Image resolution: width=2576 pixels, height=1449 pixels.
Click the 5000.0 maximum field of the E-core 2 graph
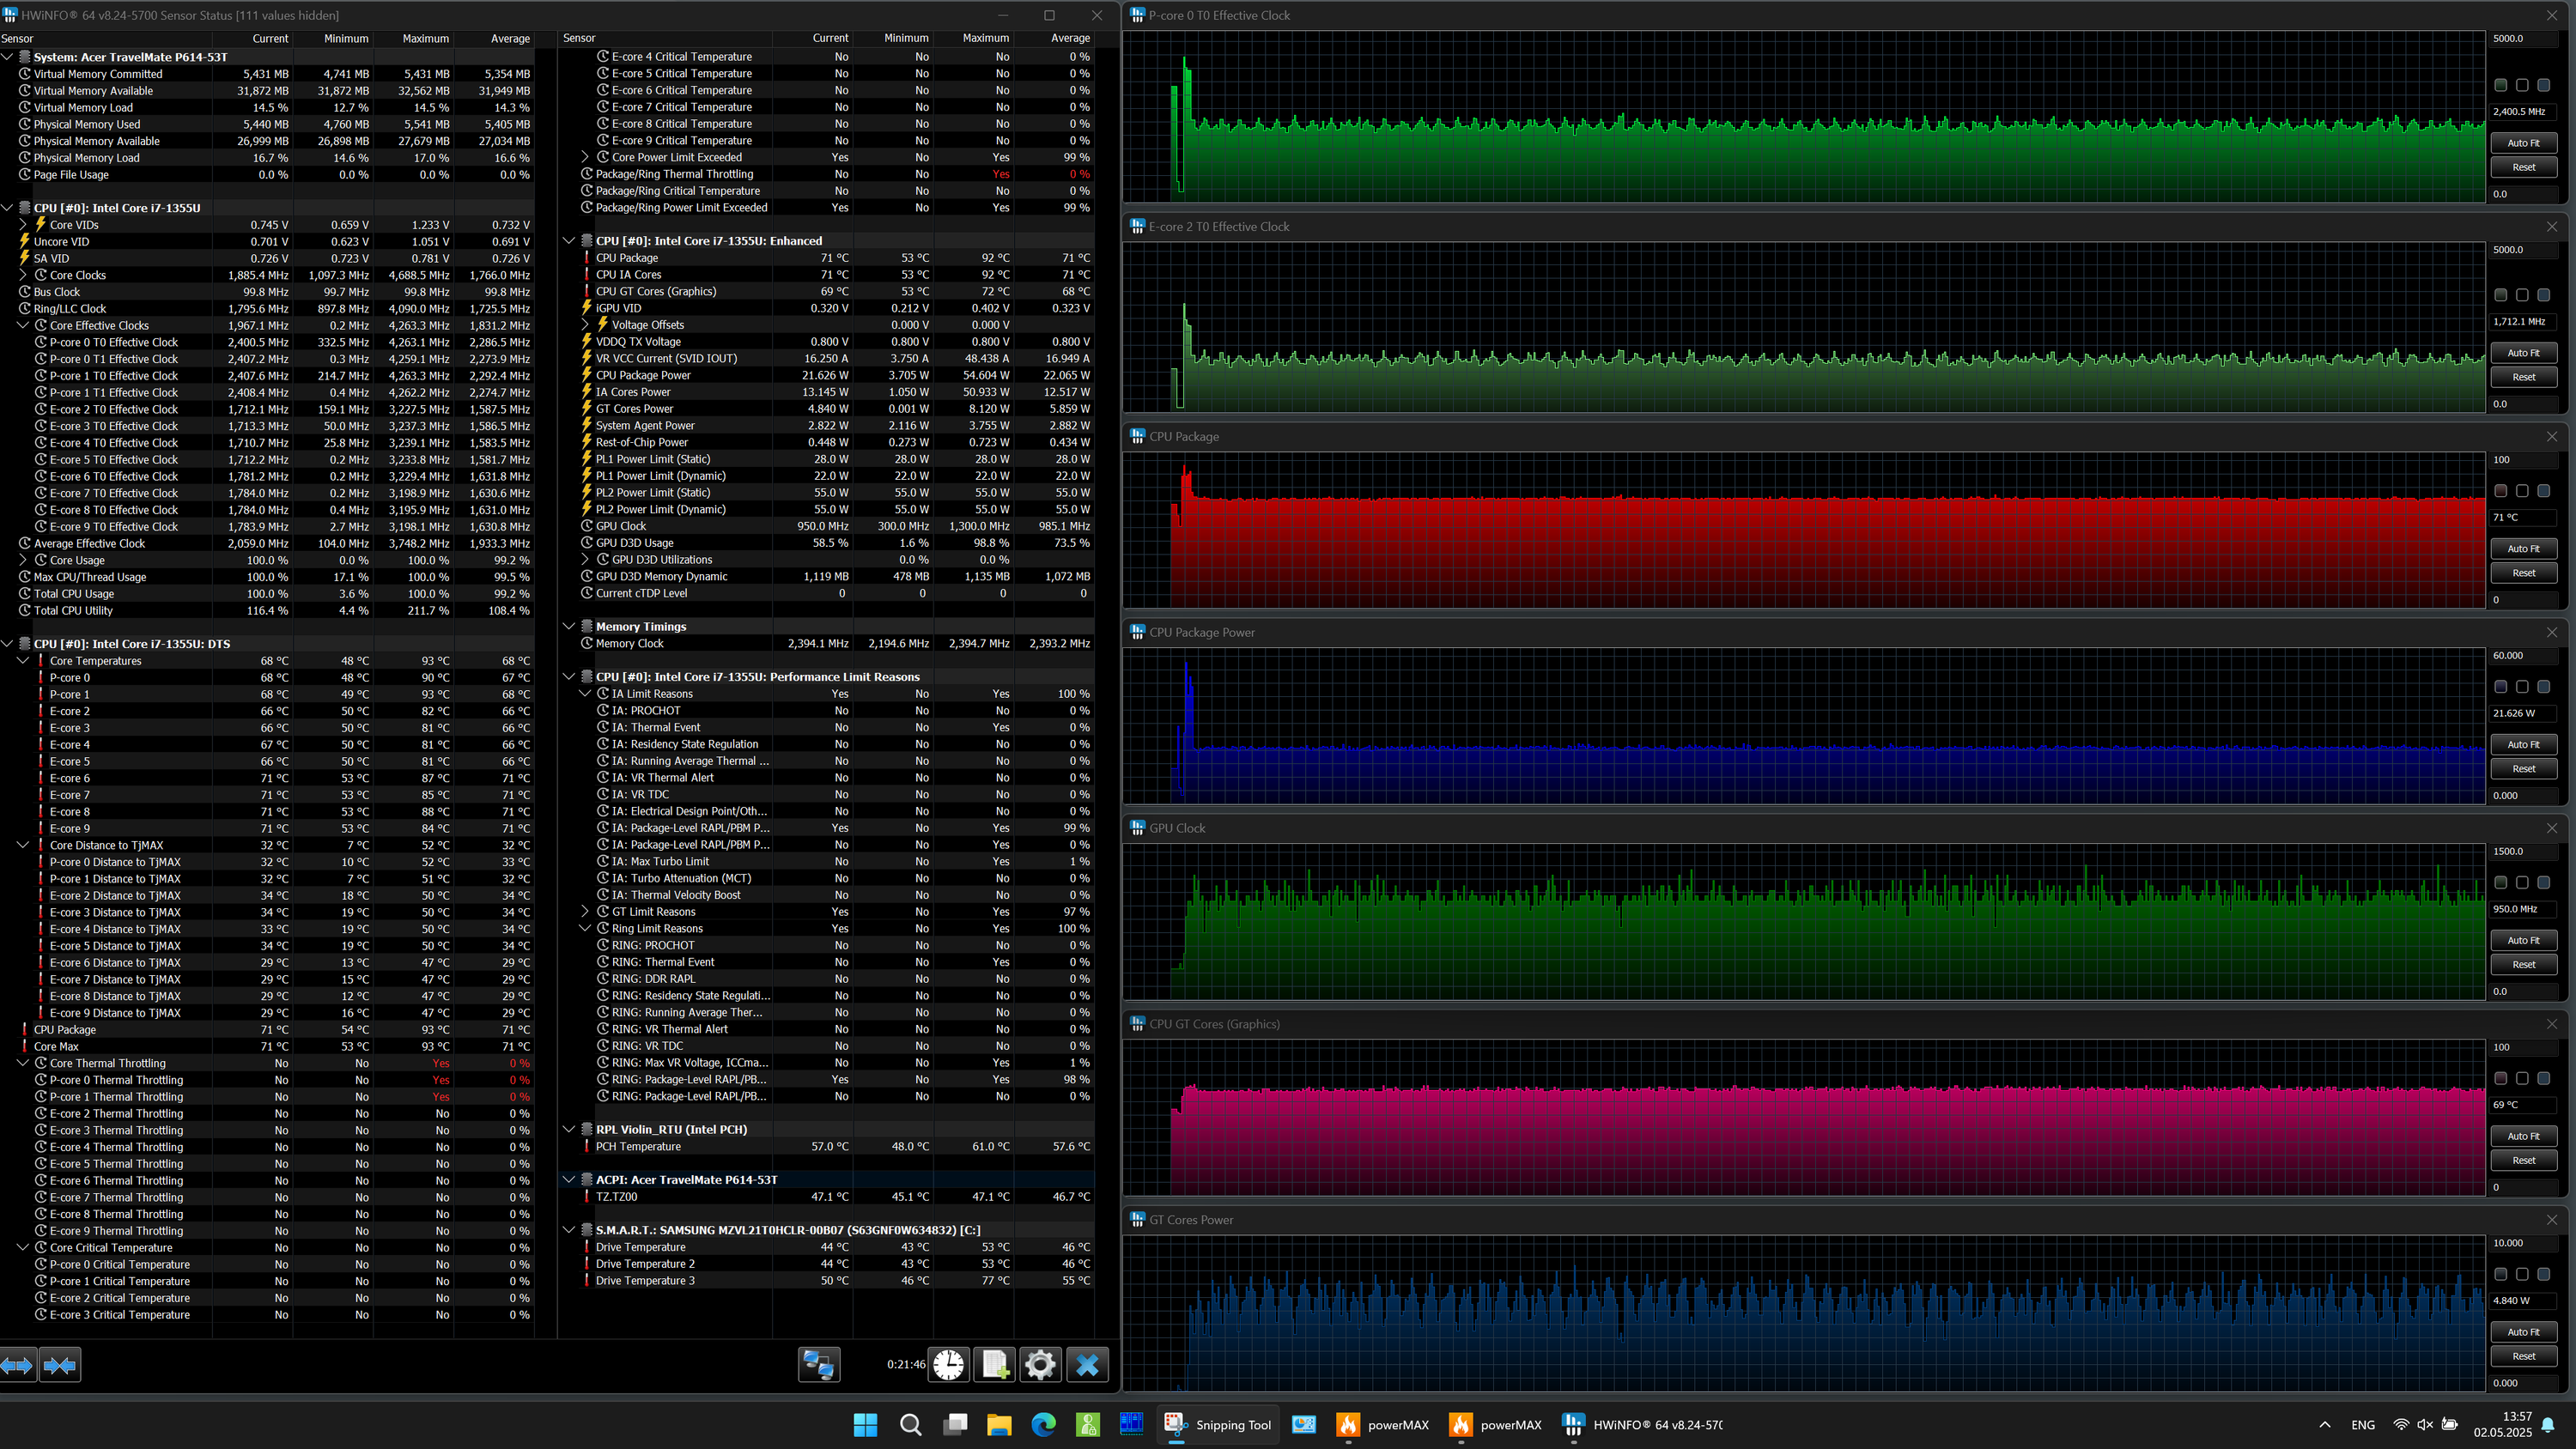[x=2520, y=250]
